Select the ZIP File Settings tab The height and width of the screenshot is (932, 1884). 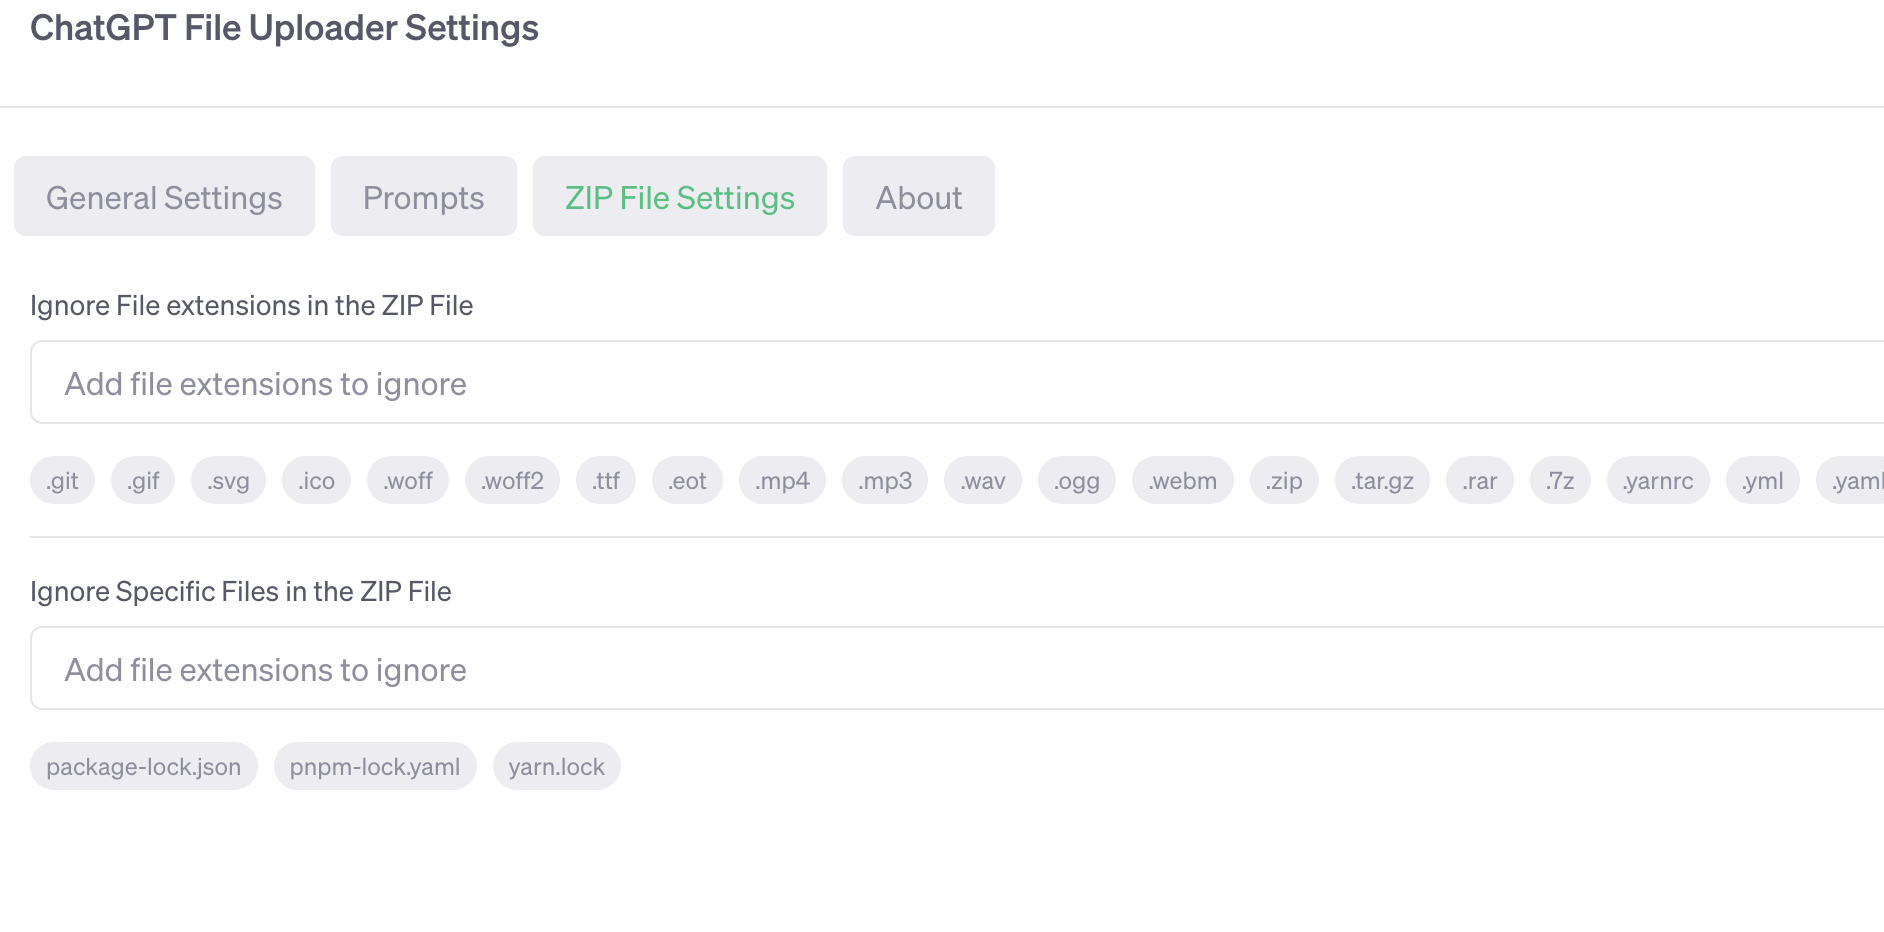point(679,197)
